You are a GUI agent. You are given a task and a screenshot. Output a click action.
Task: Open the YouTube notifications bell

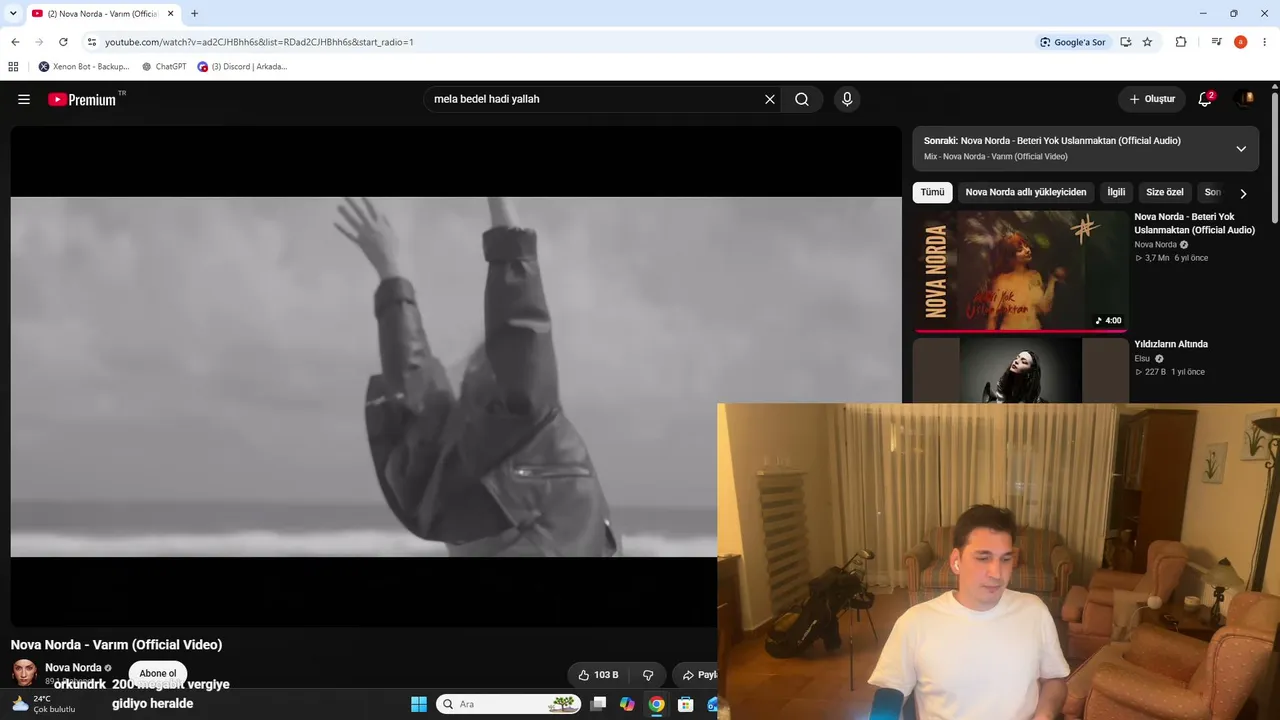point(1205,99)
